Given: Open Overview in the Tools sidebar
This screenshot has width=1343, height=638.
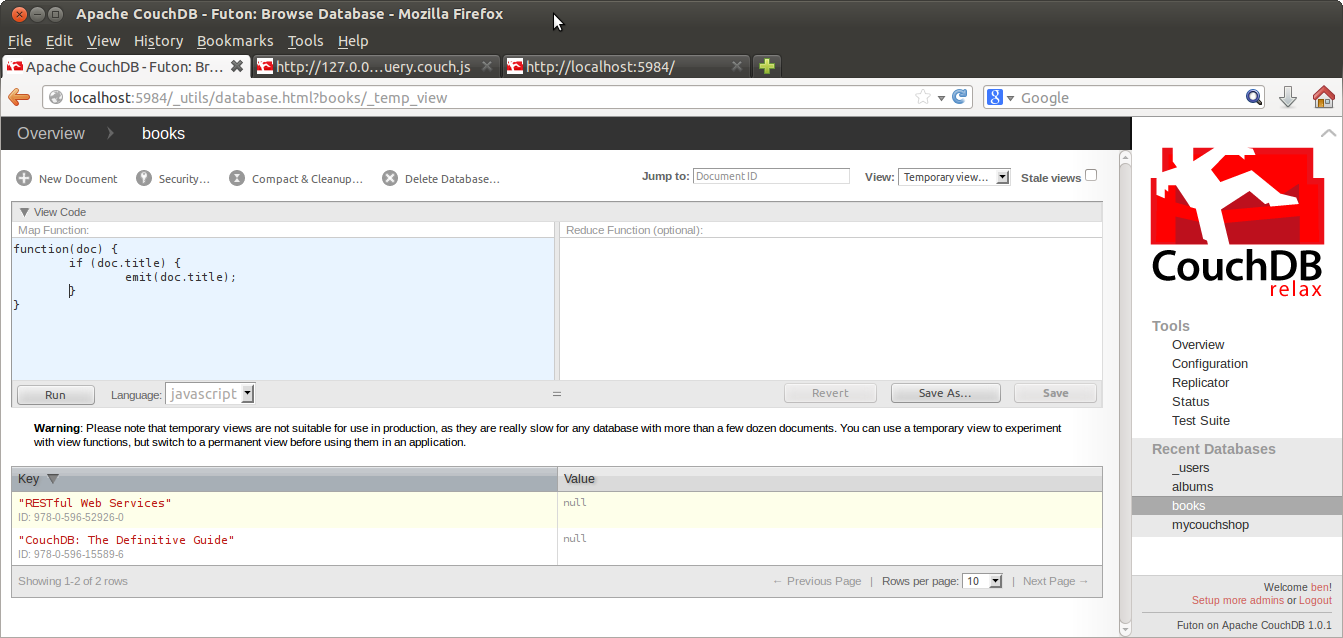Looking at the screenshot, I should pyautogui.click(x=1198, y=345).
